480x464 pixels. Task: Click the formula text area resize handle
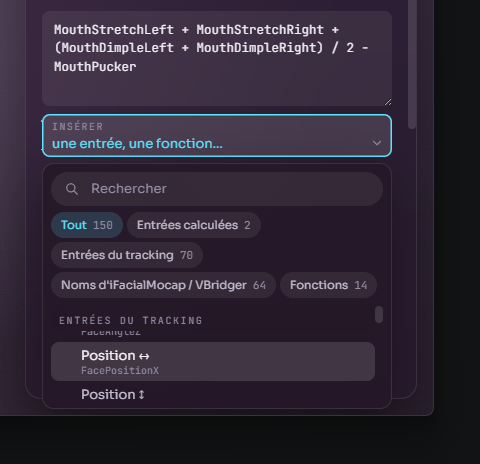coord(387,102)
